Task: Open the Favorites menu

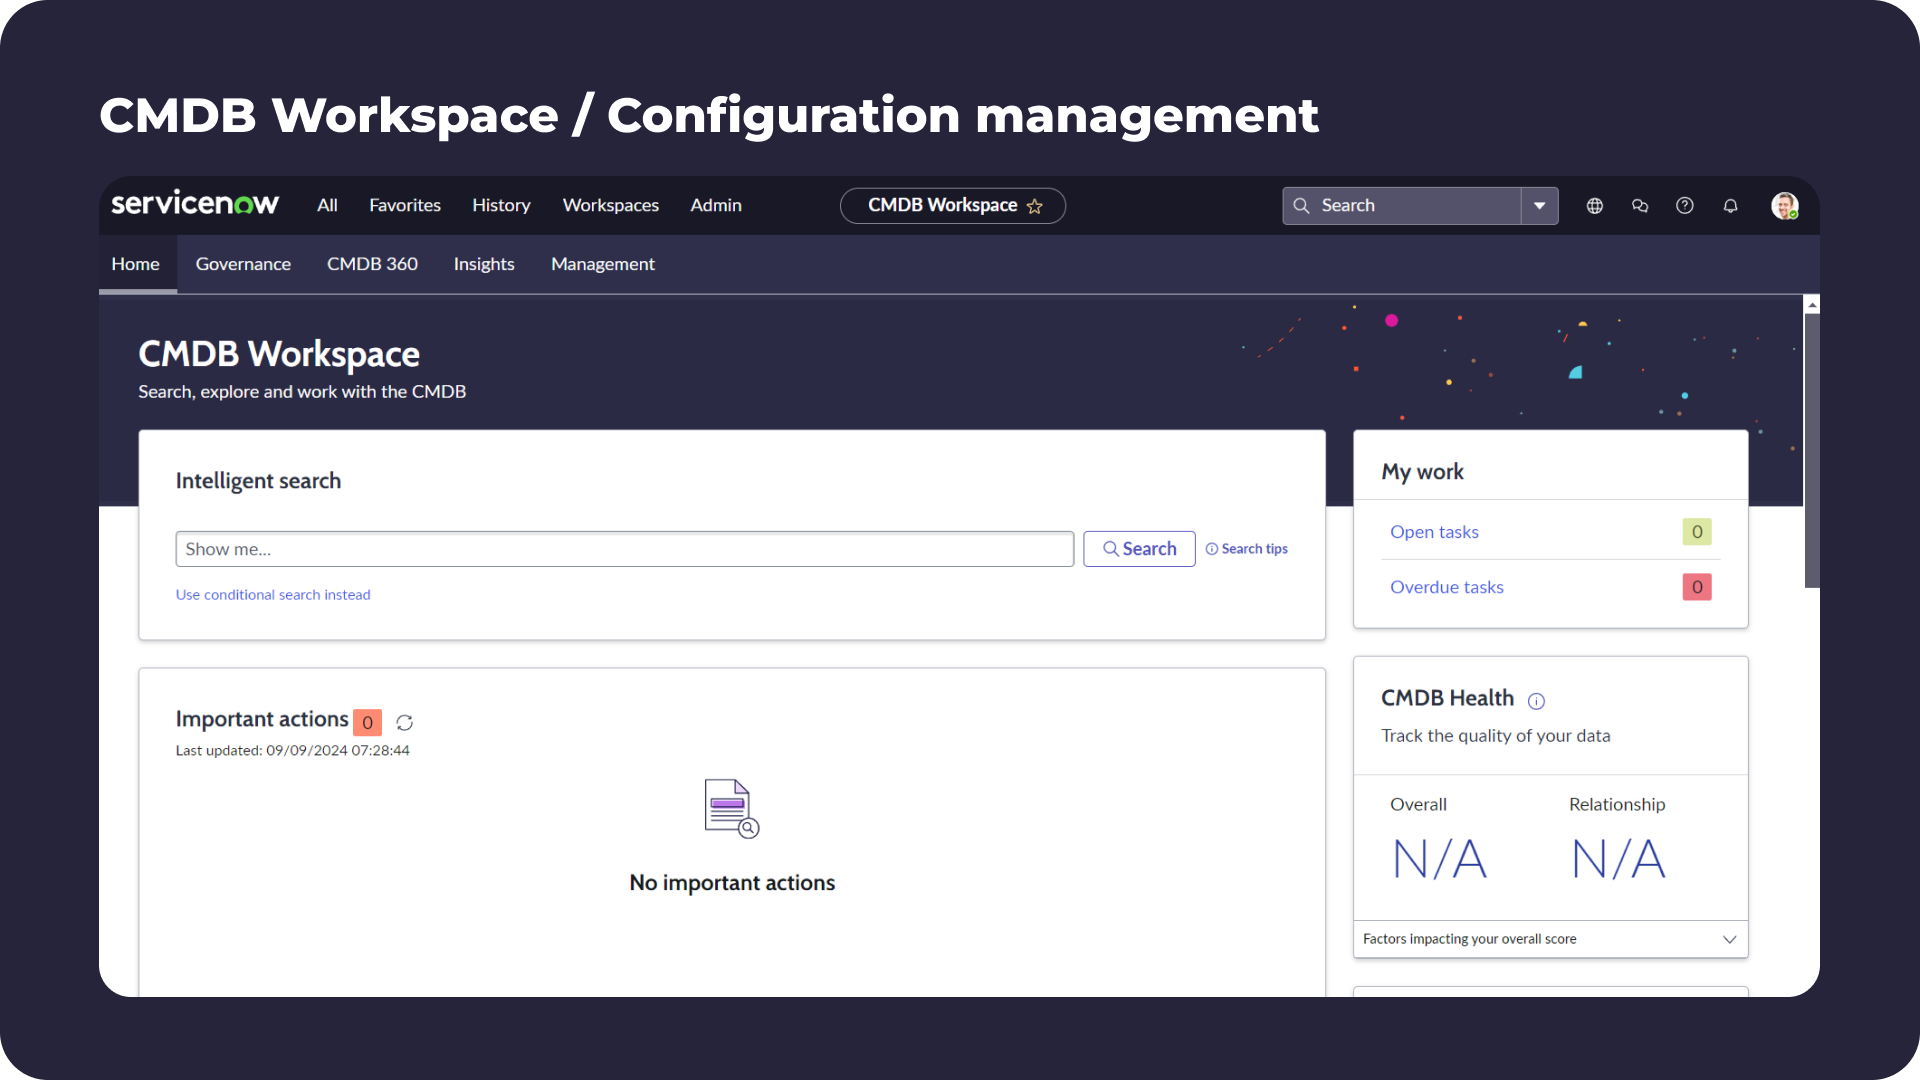Action: [405, 205]
